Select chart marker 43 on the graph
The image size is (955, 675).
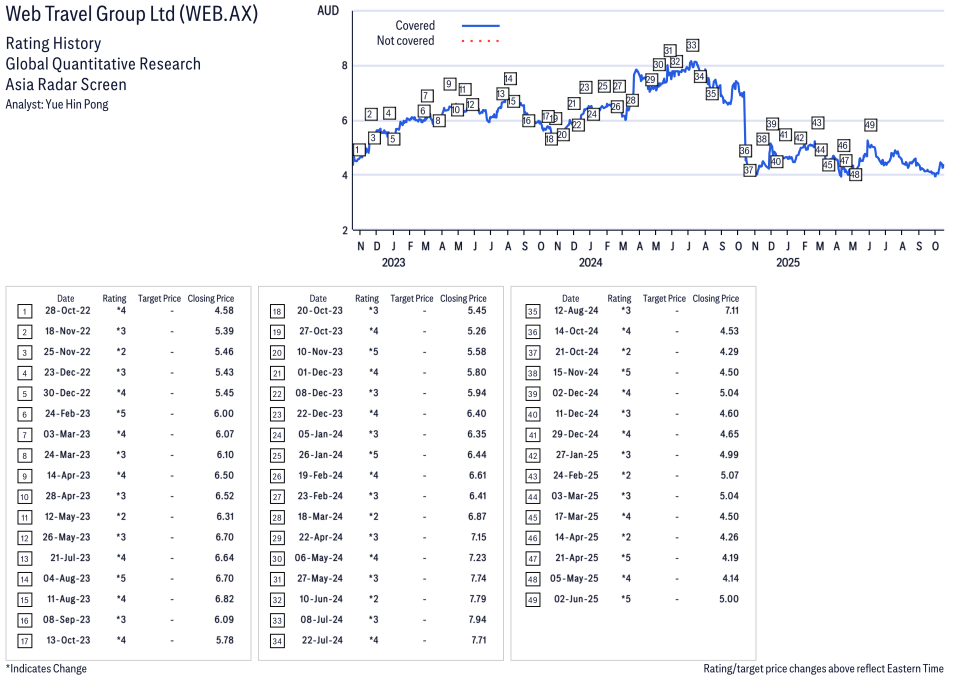click(817, 123)
